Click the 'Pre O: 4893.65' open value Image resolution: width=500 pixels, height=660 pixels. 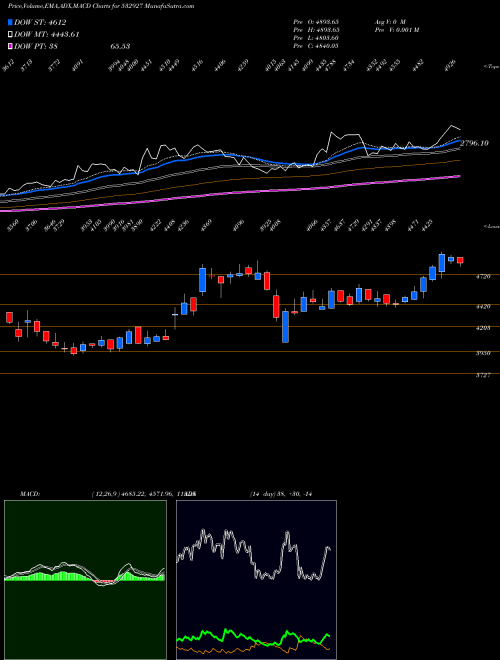[x=316, y=21]
